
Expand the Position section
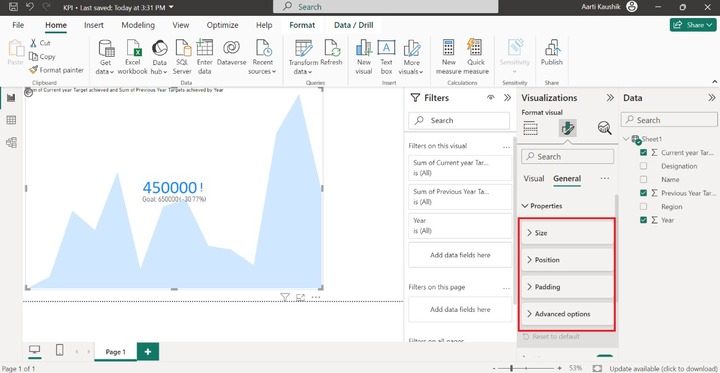(x=567, y=260)
